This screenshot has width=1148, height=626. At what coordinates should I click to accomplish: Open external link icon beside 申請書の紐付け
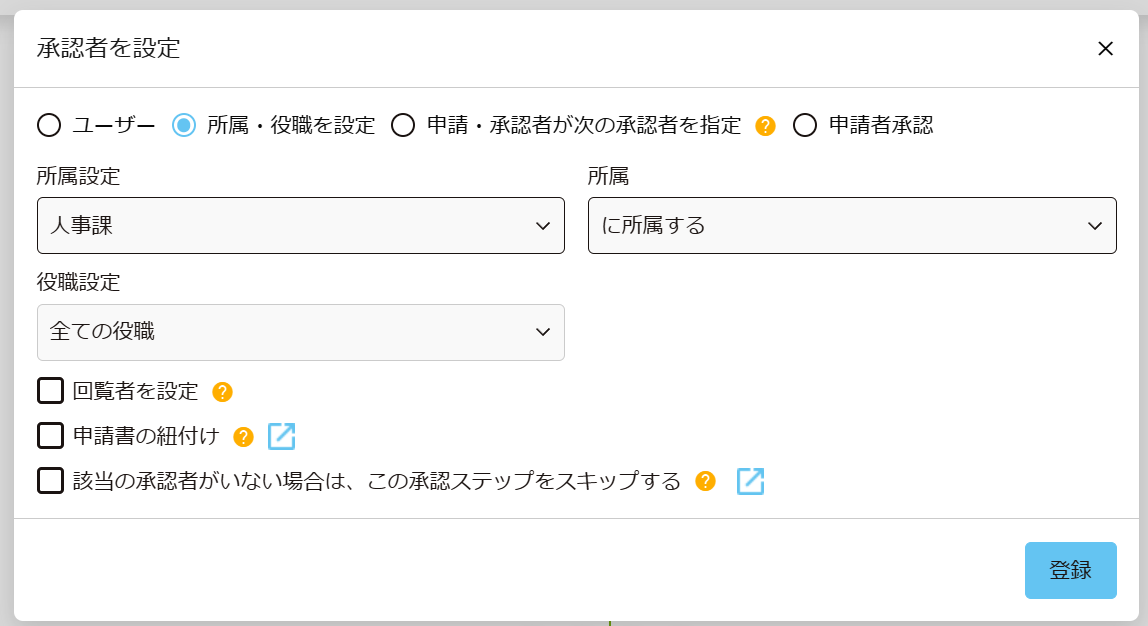282,437
